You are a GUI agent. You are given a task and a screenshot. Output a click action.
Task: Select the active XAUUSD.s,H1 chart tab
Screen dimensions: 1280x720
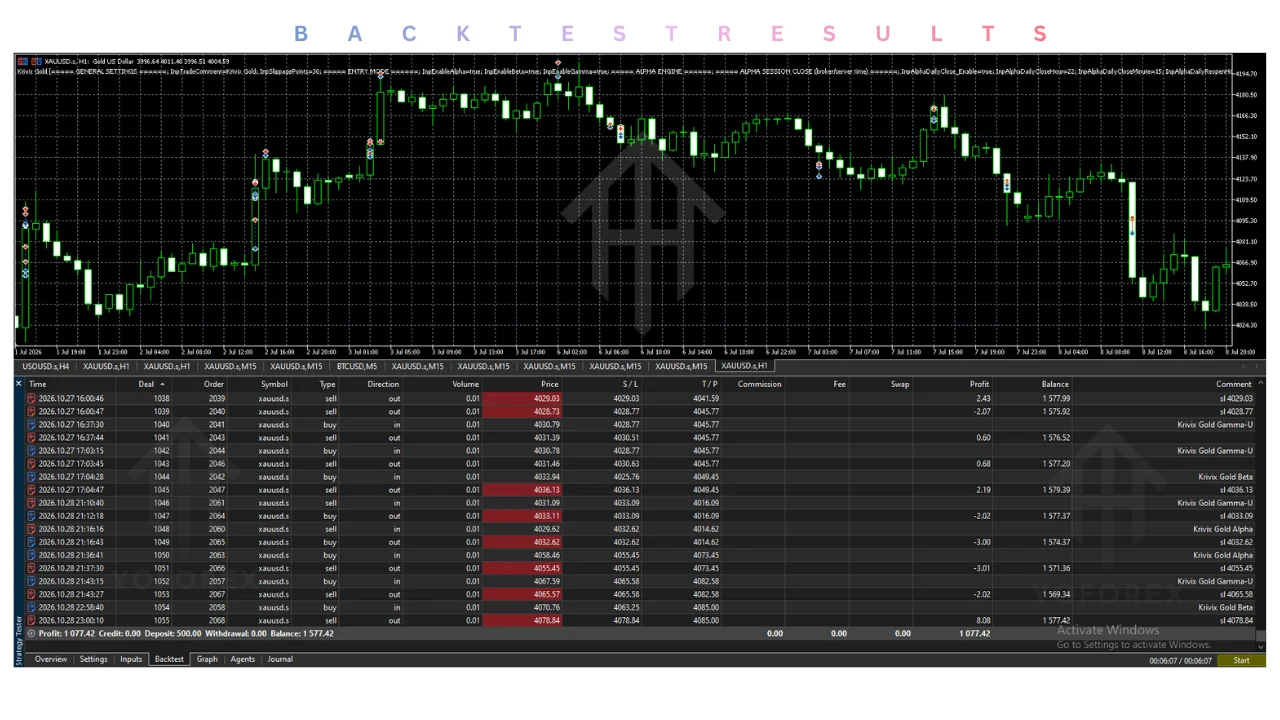click(x=743, y=366)
